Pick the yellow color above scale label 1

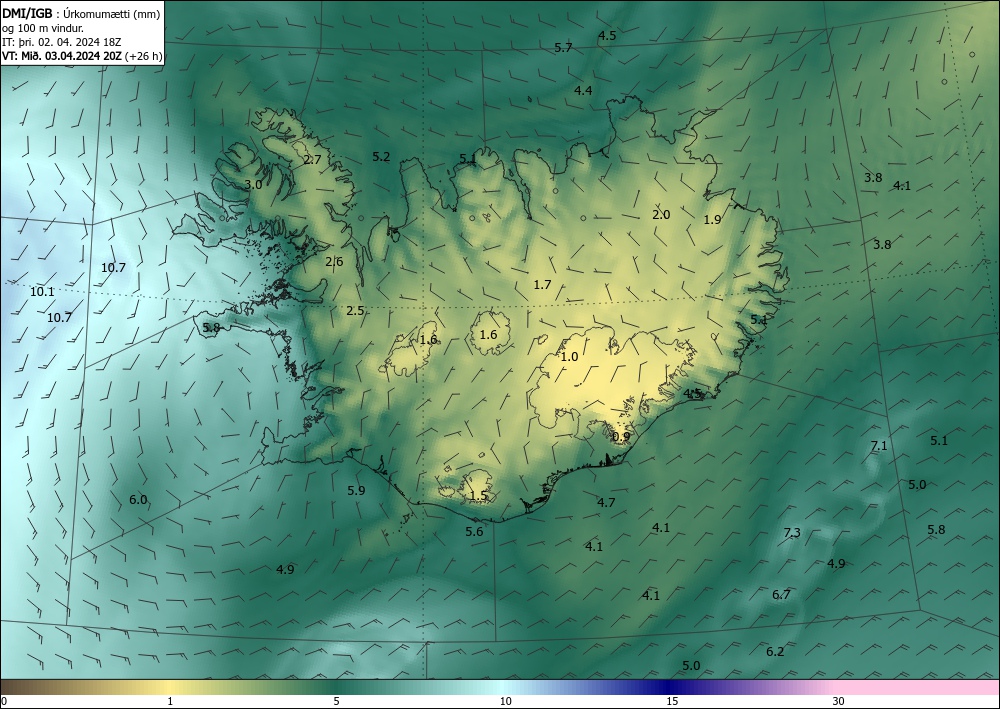[x=170, y=687]
